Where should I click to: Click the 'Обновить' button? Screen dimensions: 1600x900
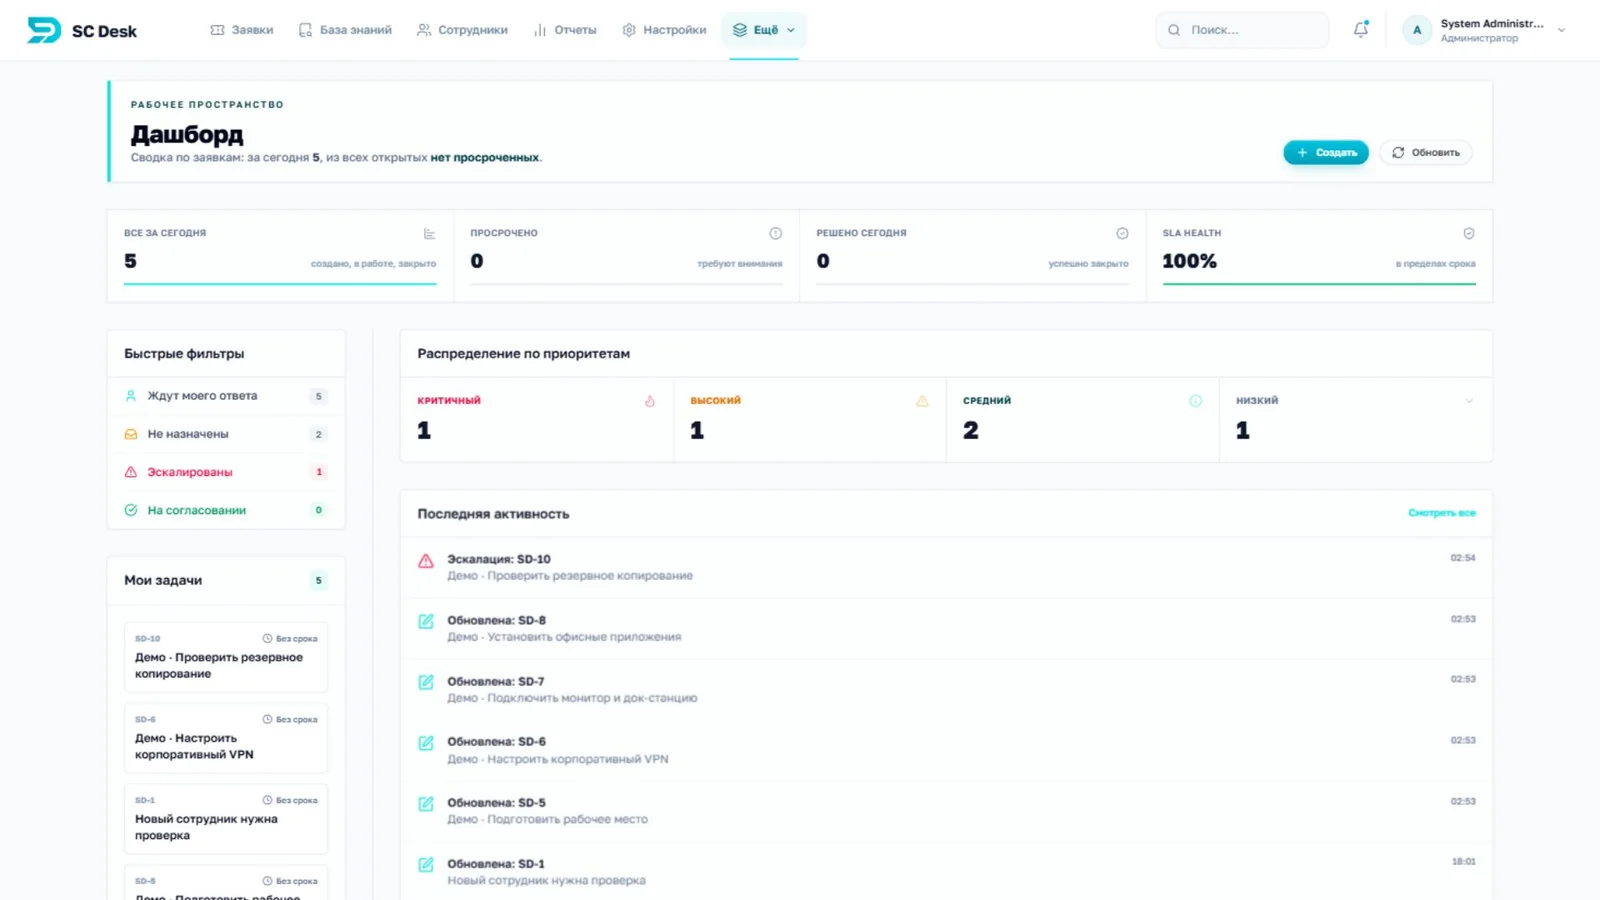[1426, 153]
